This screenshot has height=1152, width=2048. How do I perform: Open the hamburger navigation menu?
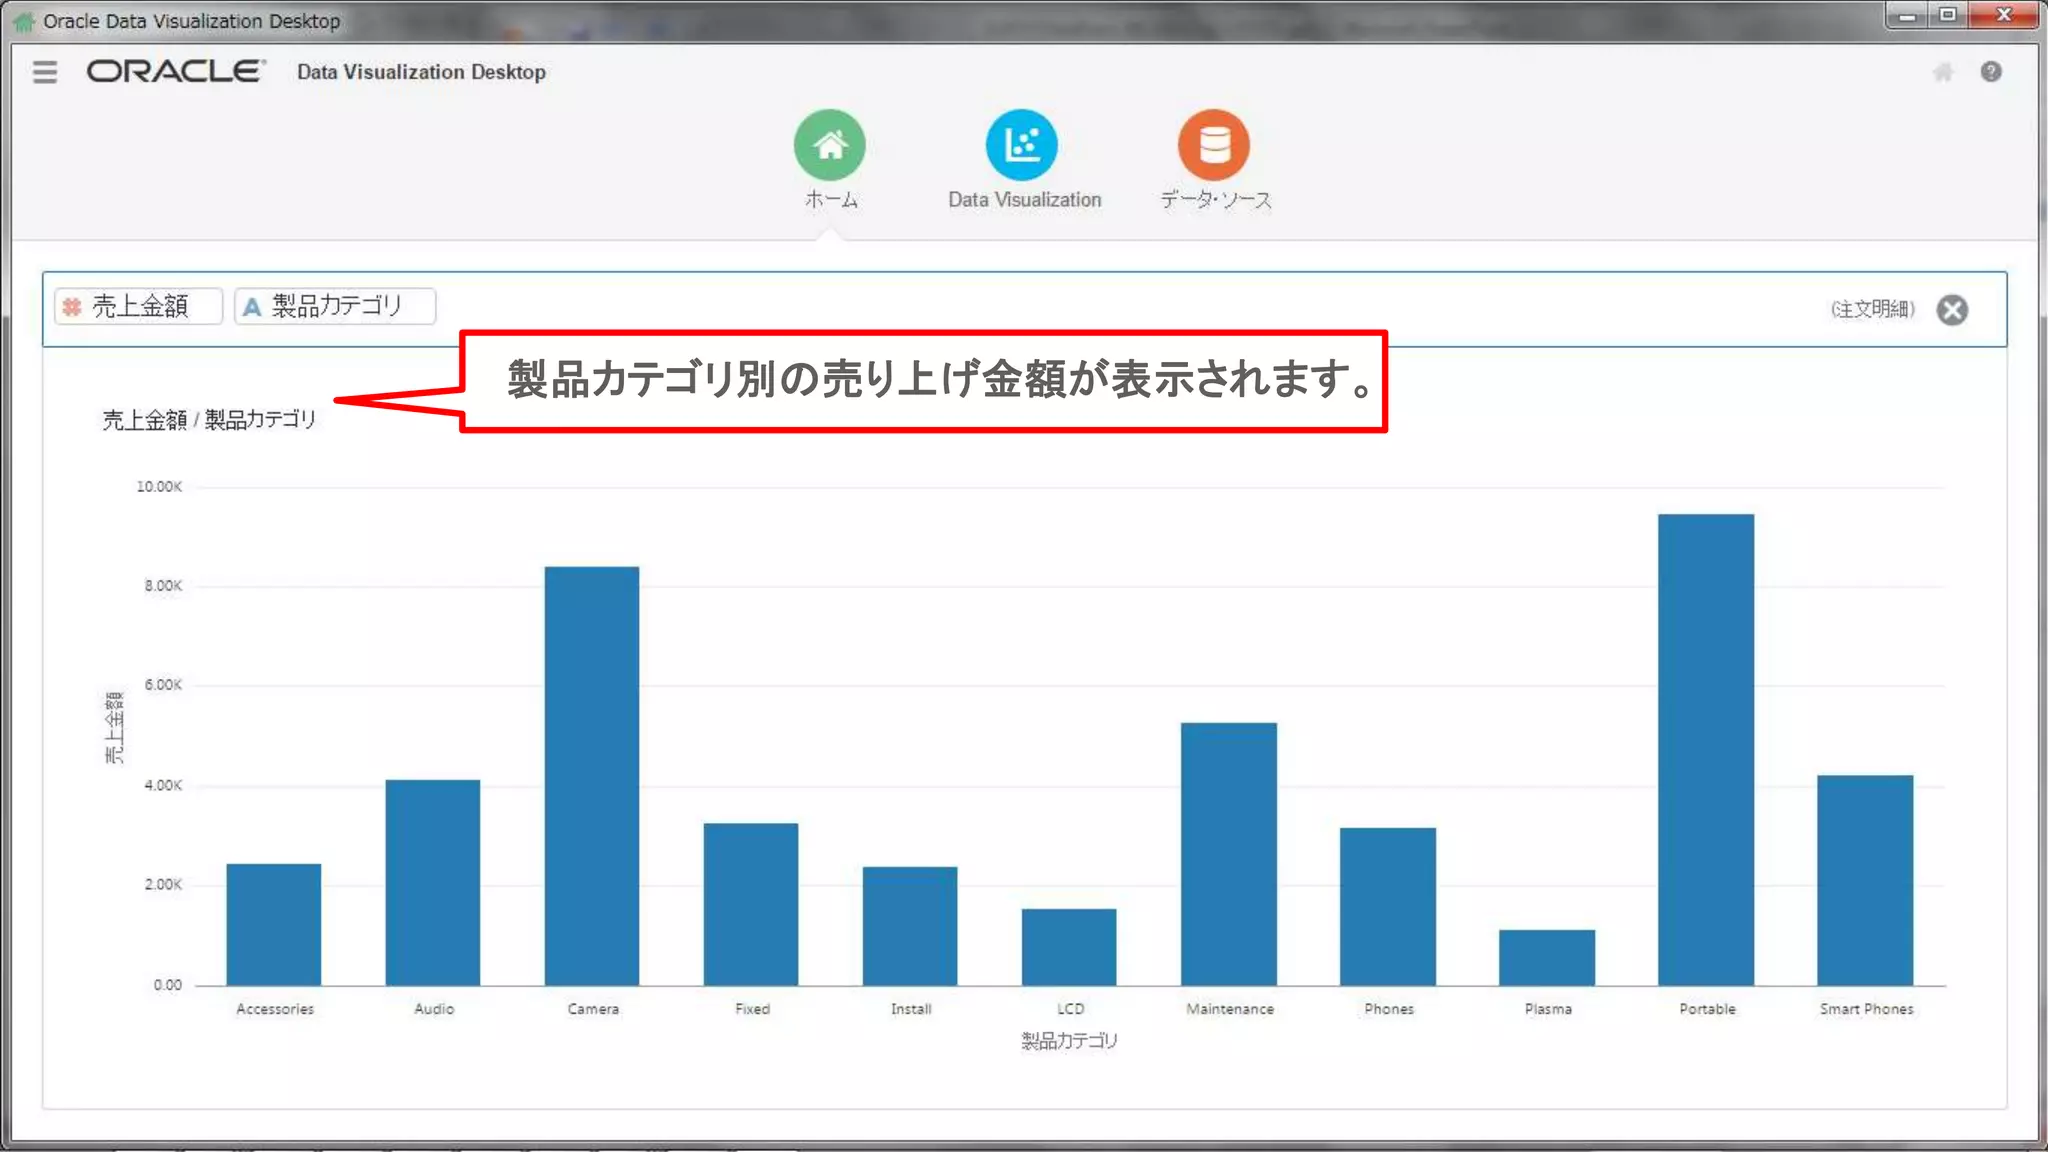tap(45, 72)
